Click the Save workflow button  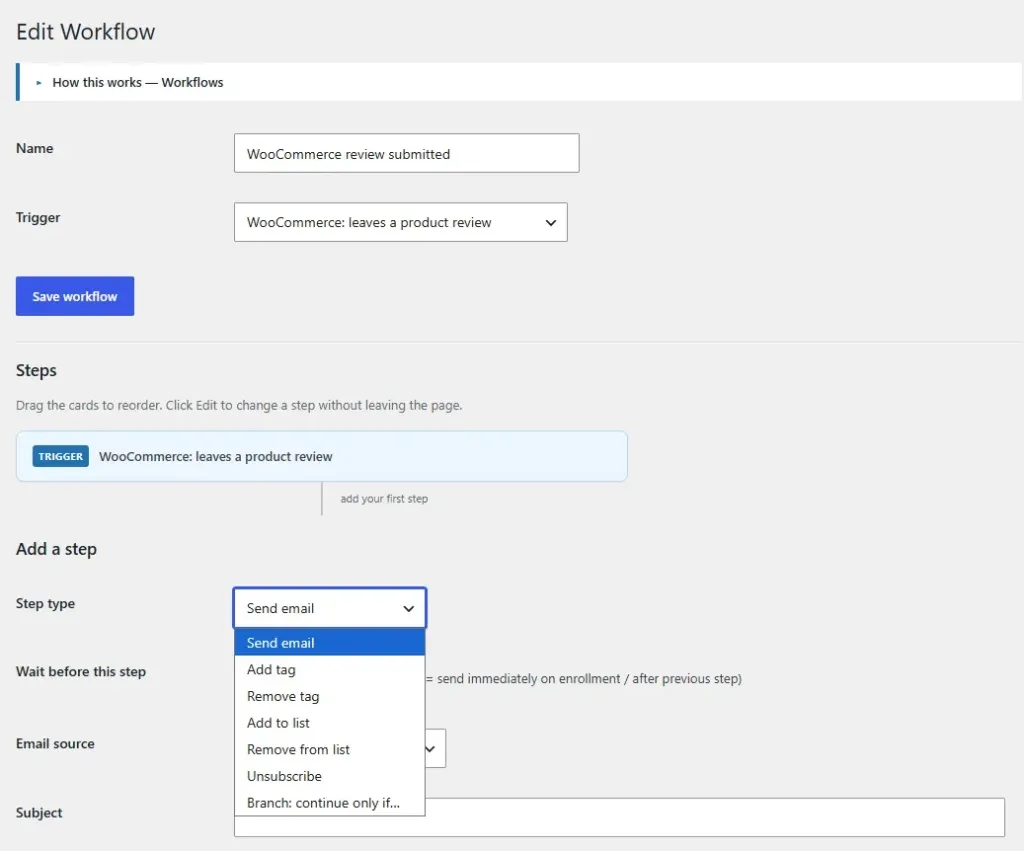[x=75, y=296]
